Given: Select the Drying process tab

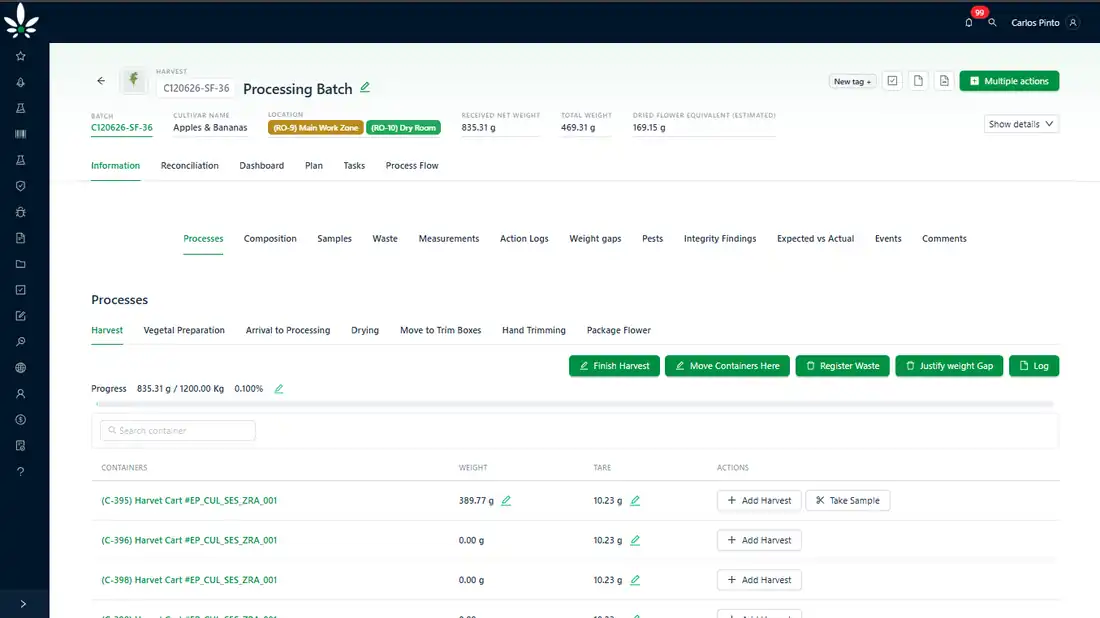Looking at the screenshot, I should [x=365, y=330].
